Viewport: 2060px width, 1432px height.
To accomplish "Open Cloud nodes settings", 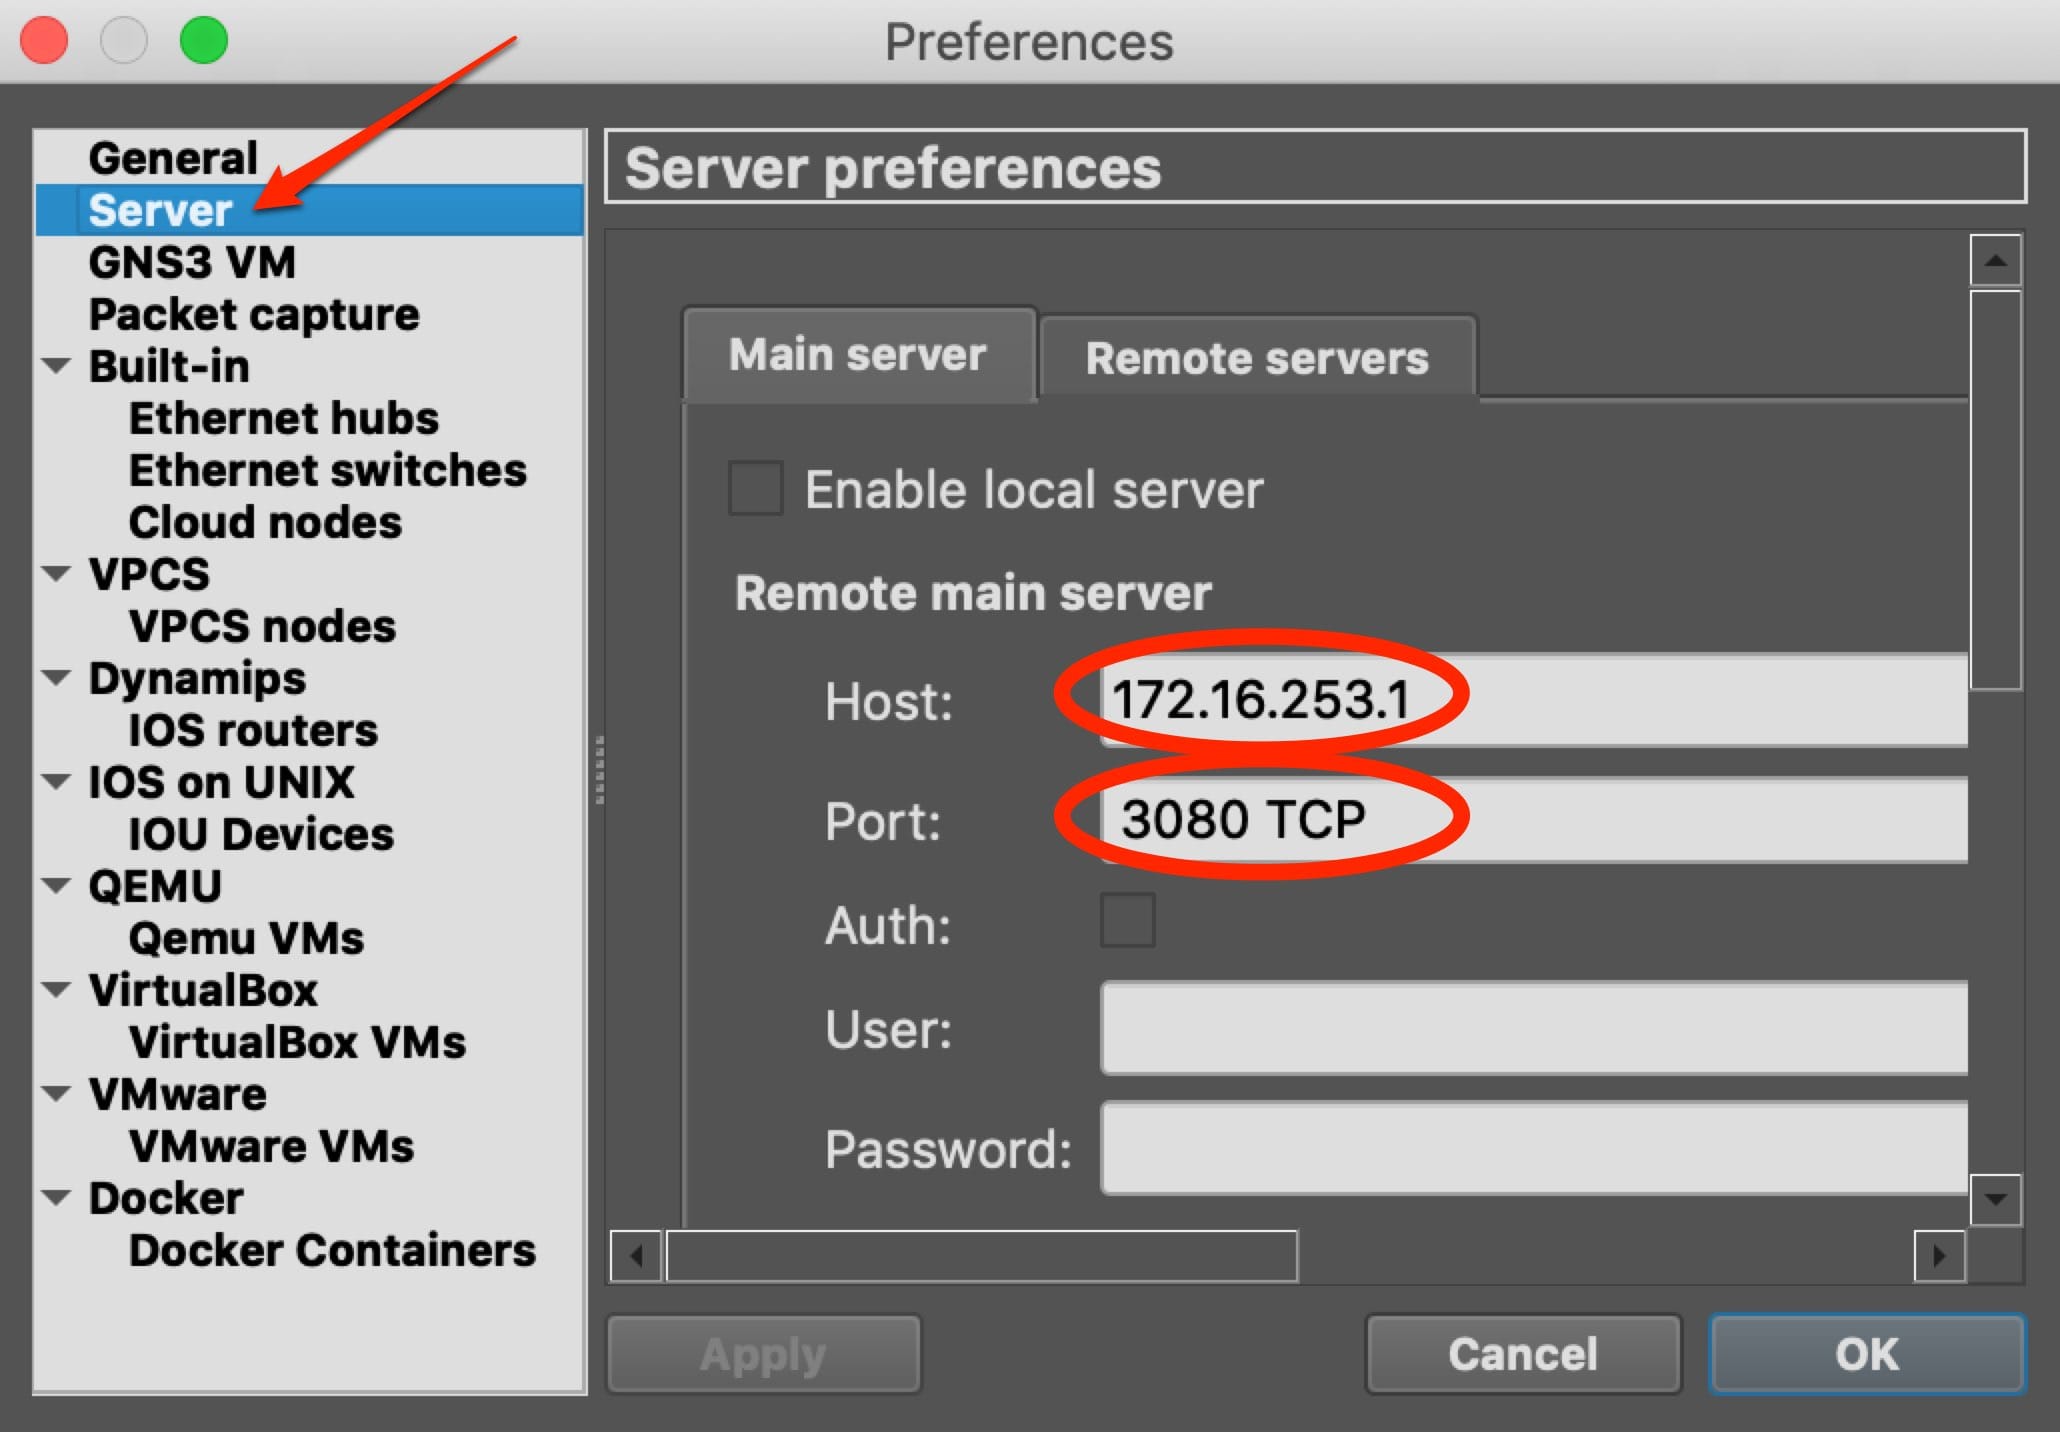I will click(x=309, y=522).
